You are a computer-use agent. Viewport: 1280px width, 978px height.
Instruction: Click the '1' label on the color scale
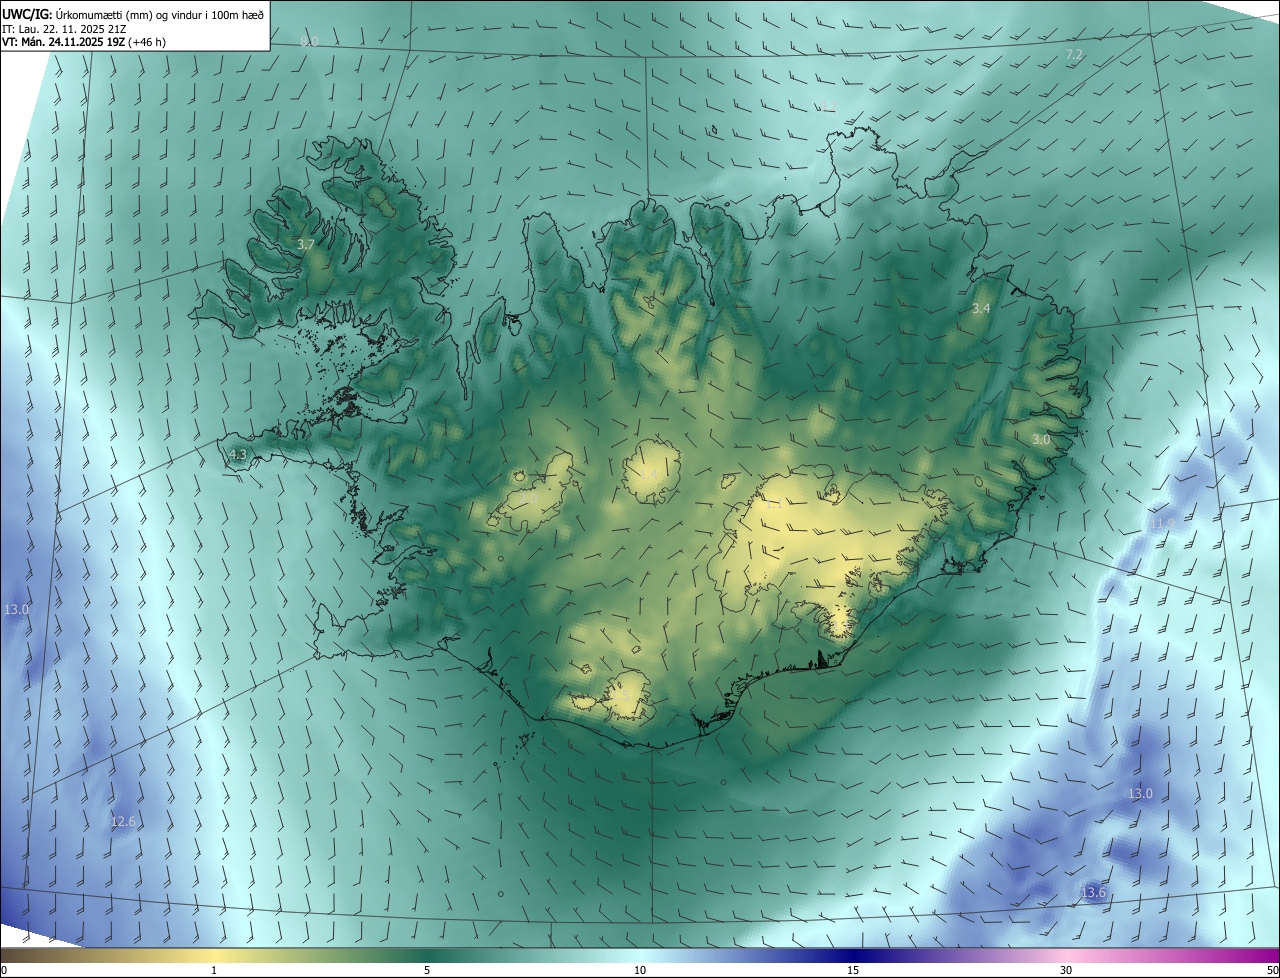pyautogui.click(x=214, y=970)
